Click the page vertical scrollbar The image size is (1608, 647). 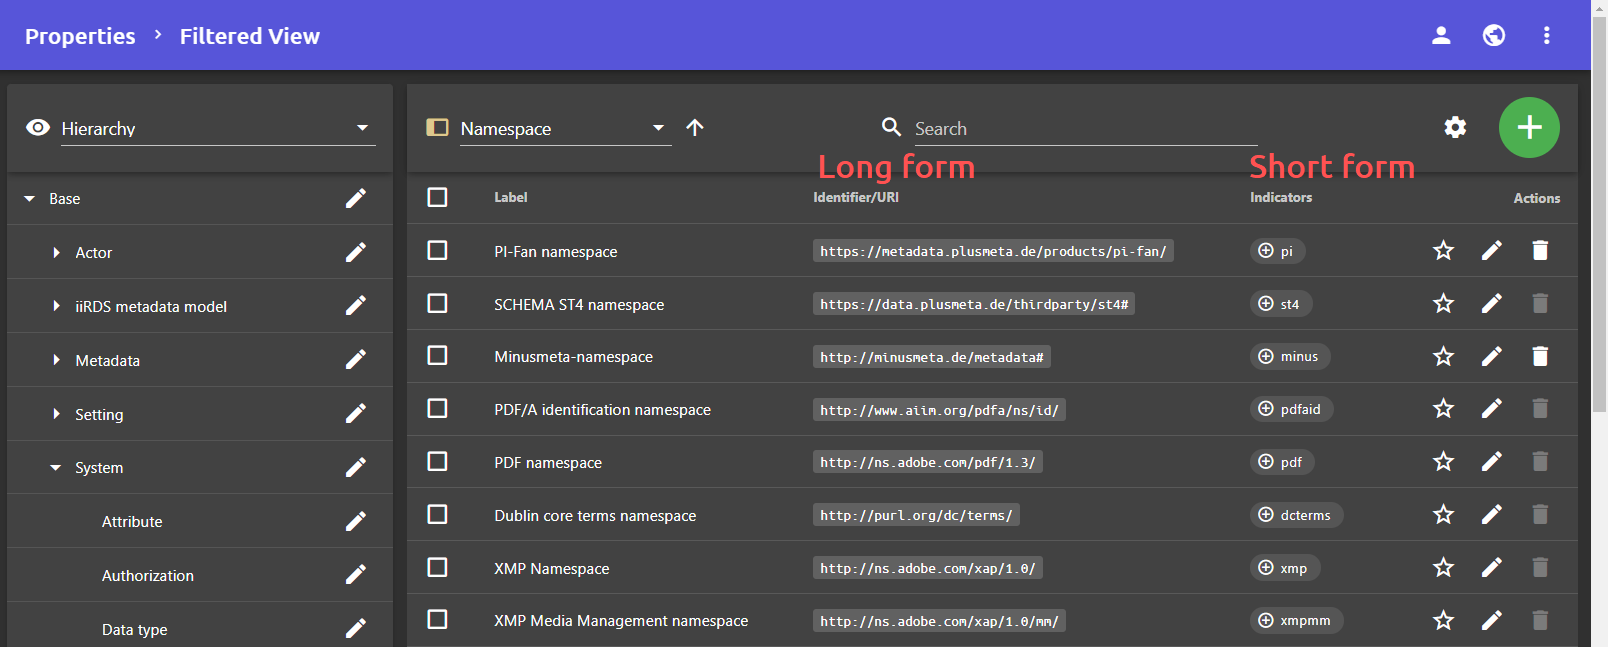[x=1599, y=215]
